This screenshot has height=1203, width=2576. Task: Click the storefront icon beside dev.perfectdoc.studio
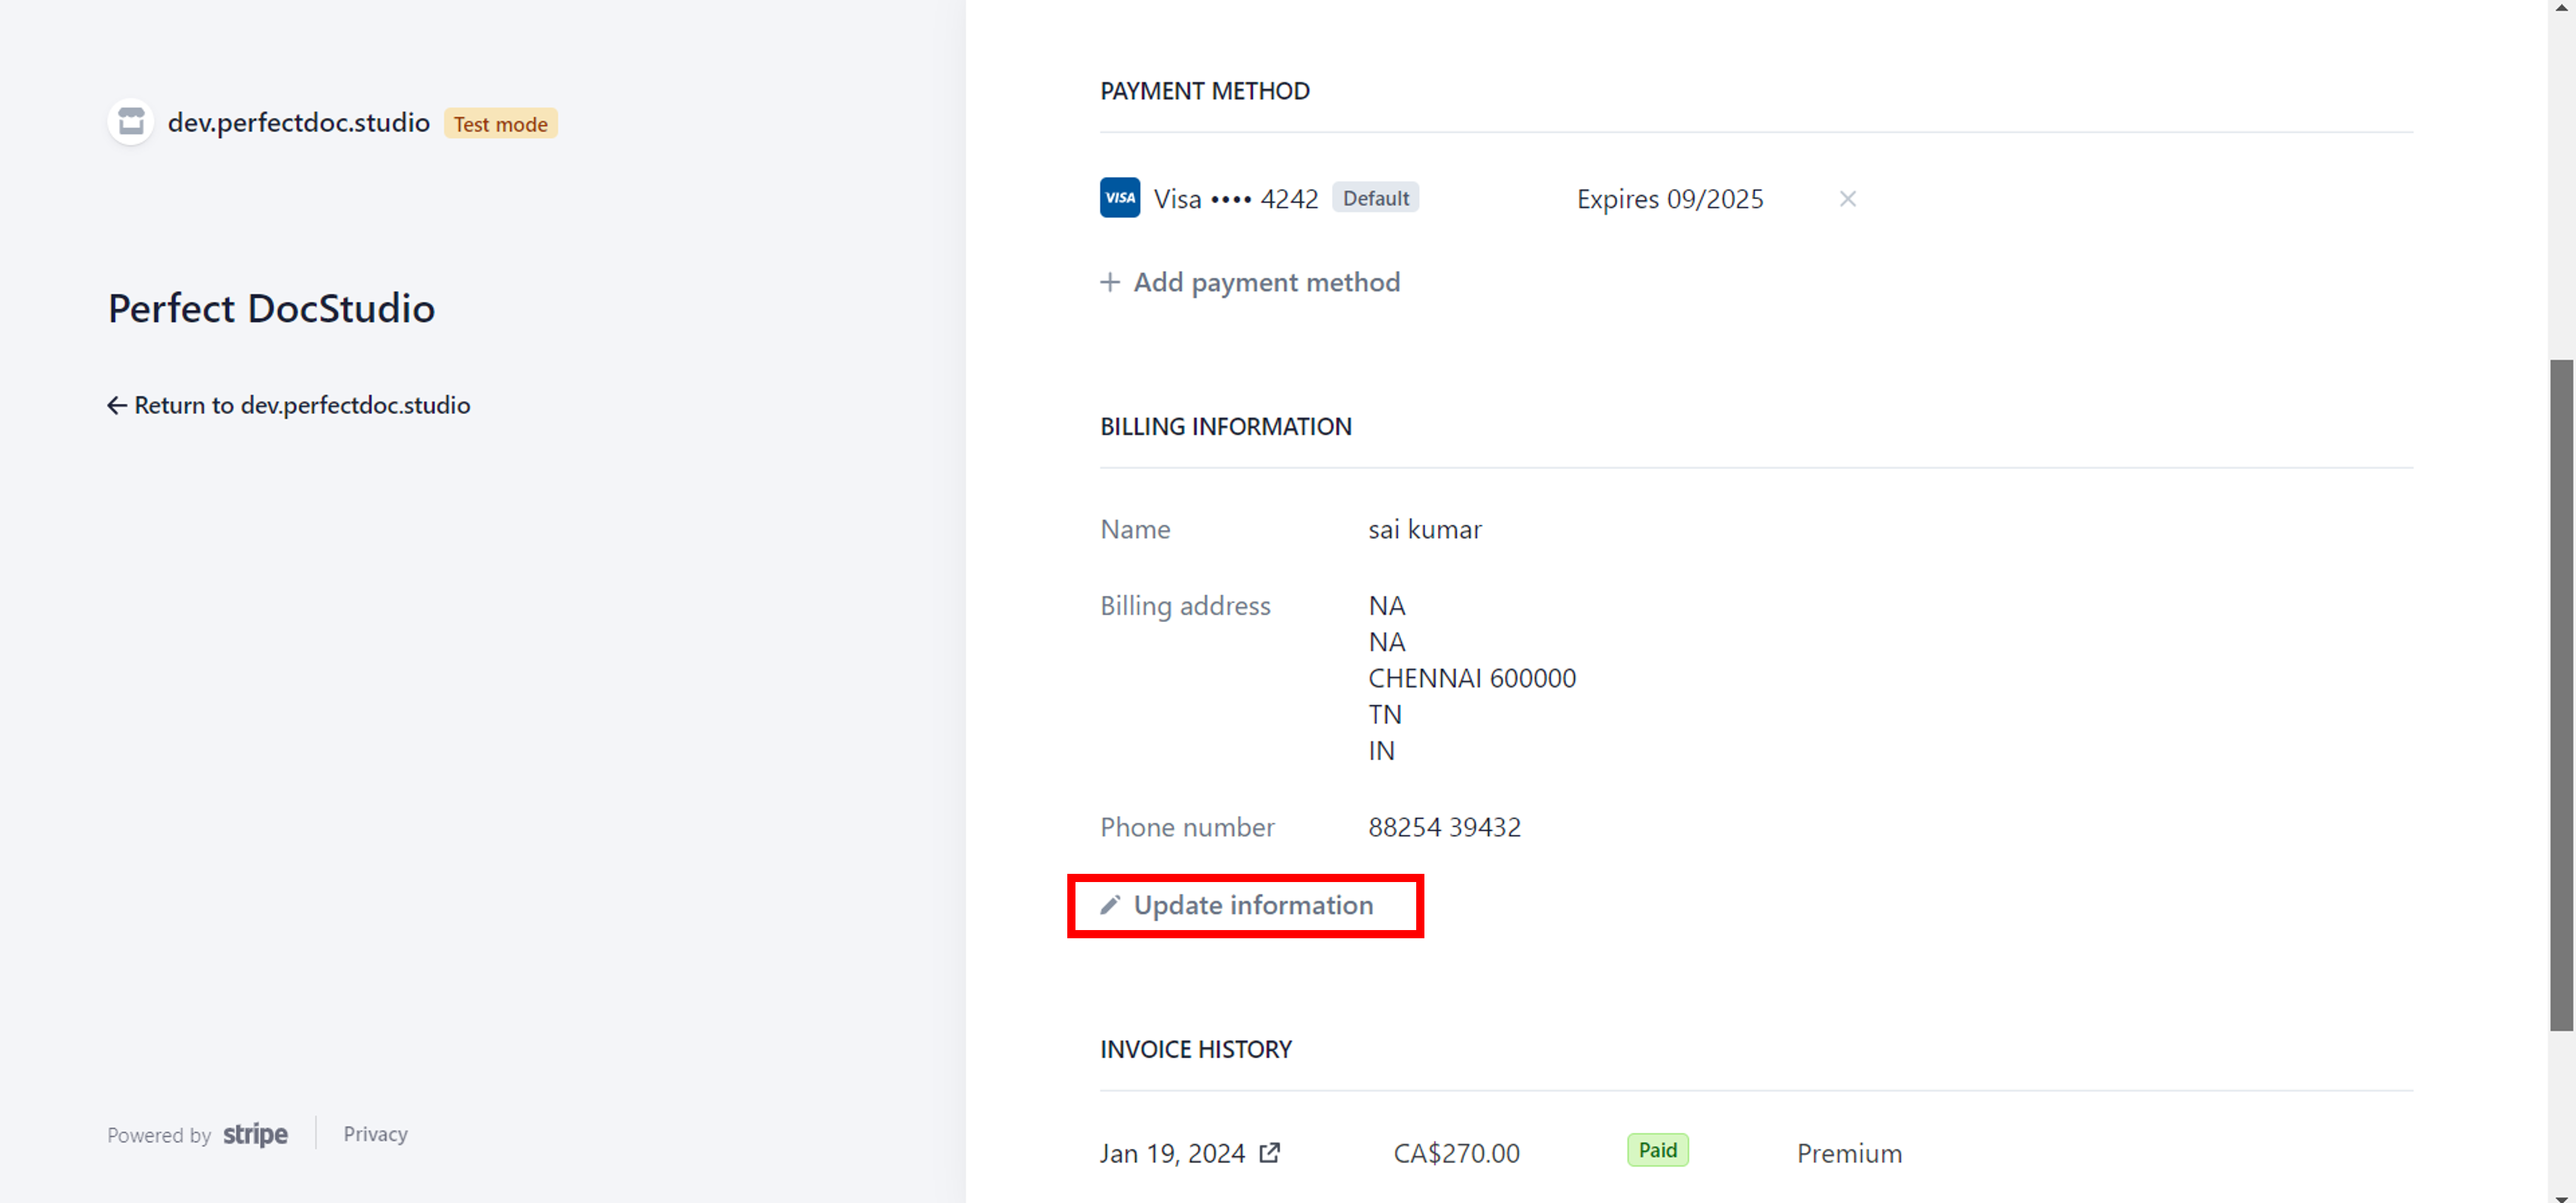[x=131, y=122]
